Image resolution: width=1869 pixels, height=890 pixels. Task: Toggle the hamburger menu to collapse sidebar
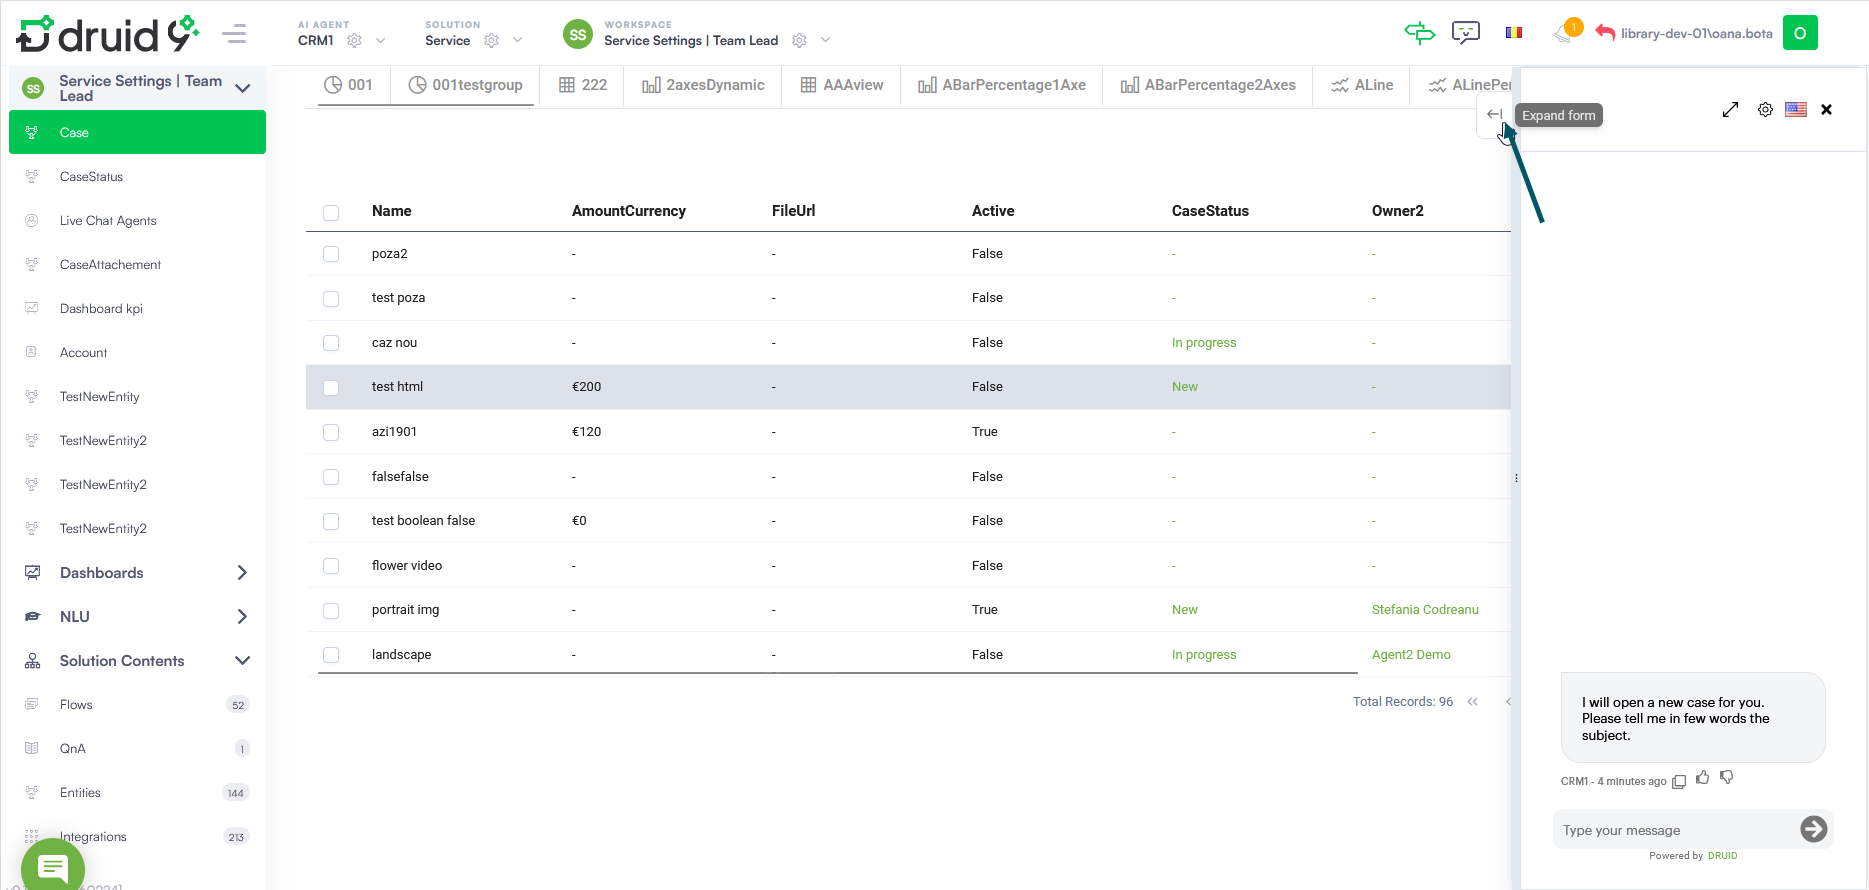234,34
